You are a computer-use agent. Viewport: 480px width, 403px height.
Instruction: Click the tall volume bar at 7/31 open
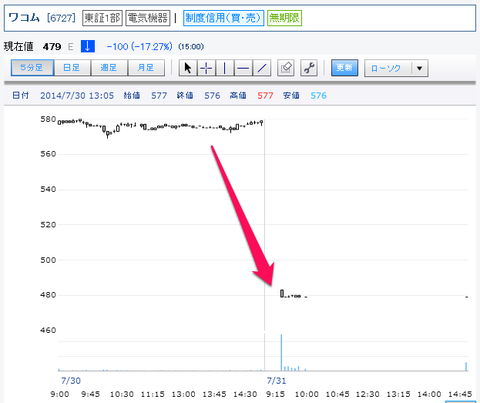[281, 352]
